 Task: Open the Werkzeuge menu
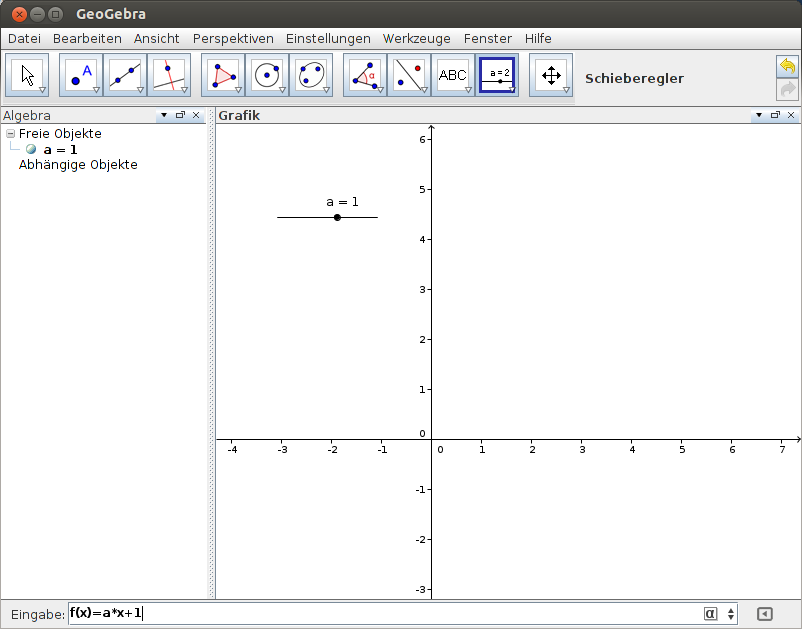(416, 38)
